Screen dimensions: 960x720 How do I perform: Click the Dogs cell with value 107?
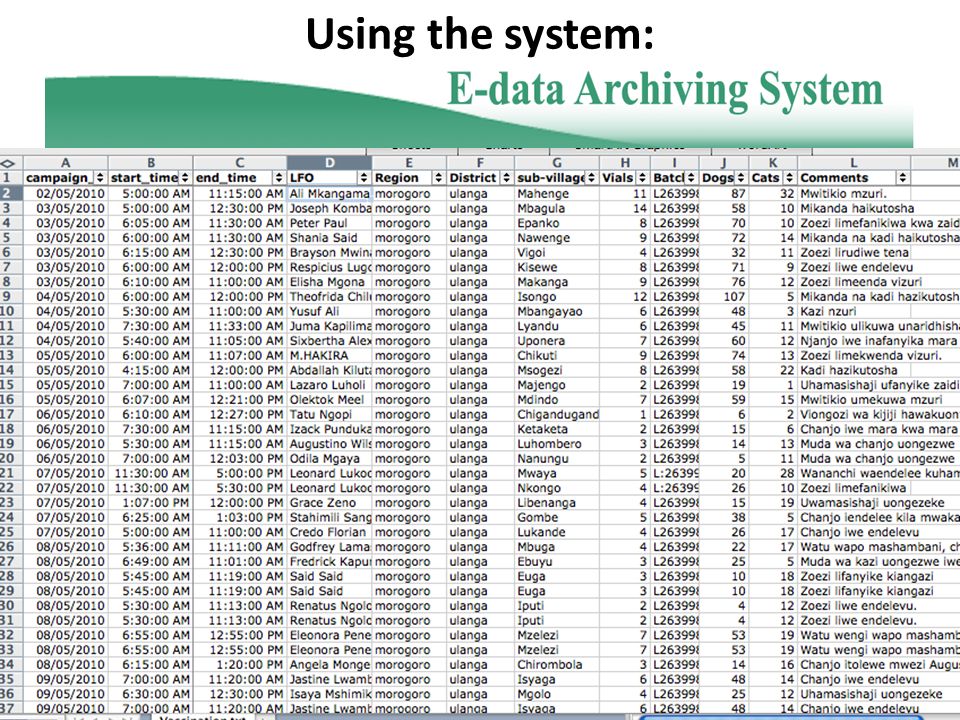pyautogui.click(x=724, y=296)
